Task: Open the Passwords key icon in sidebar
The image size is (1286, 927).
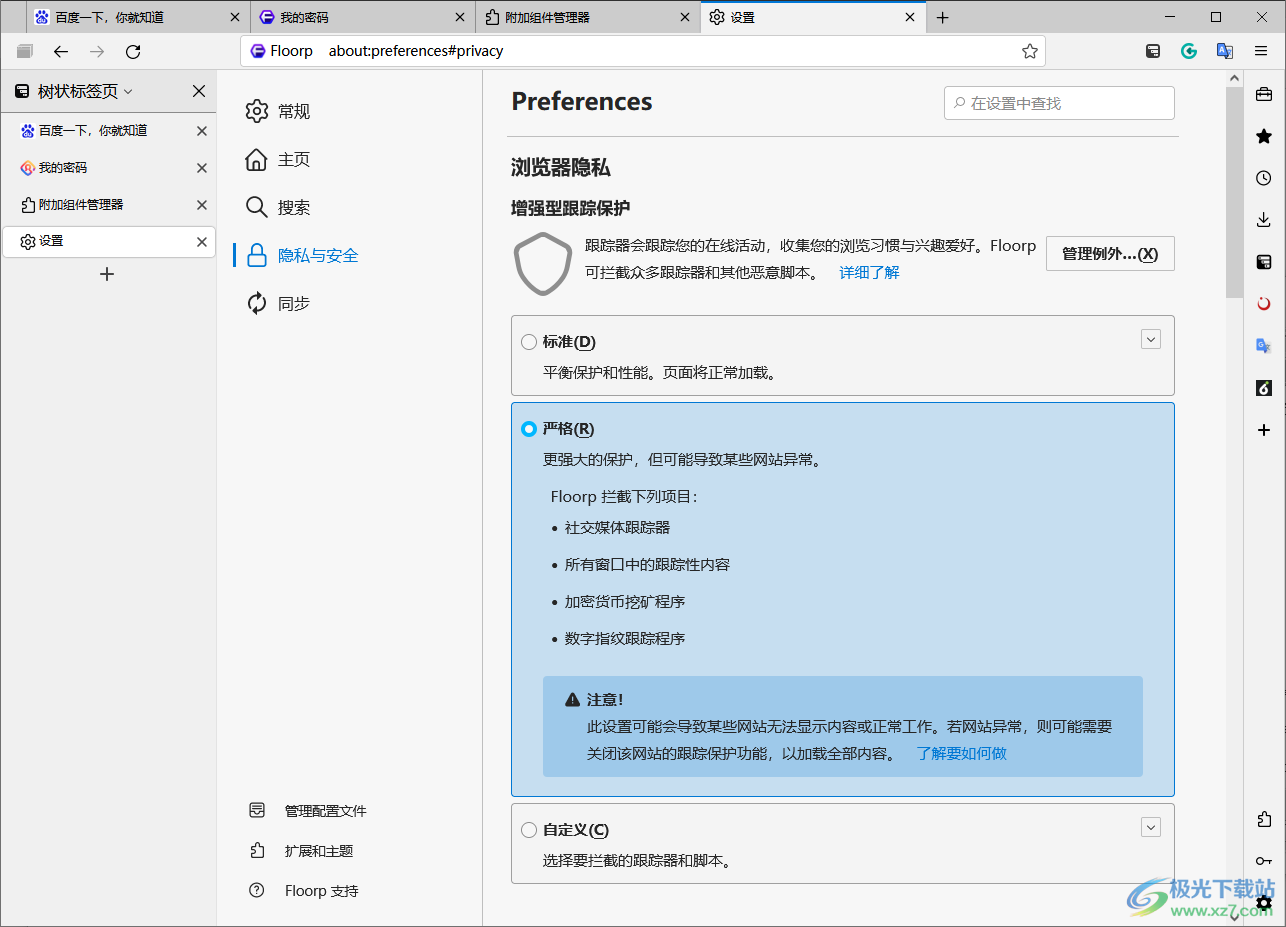Action: [1263, 860]
